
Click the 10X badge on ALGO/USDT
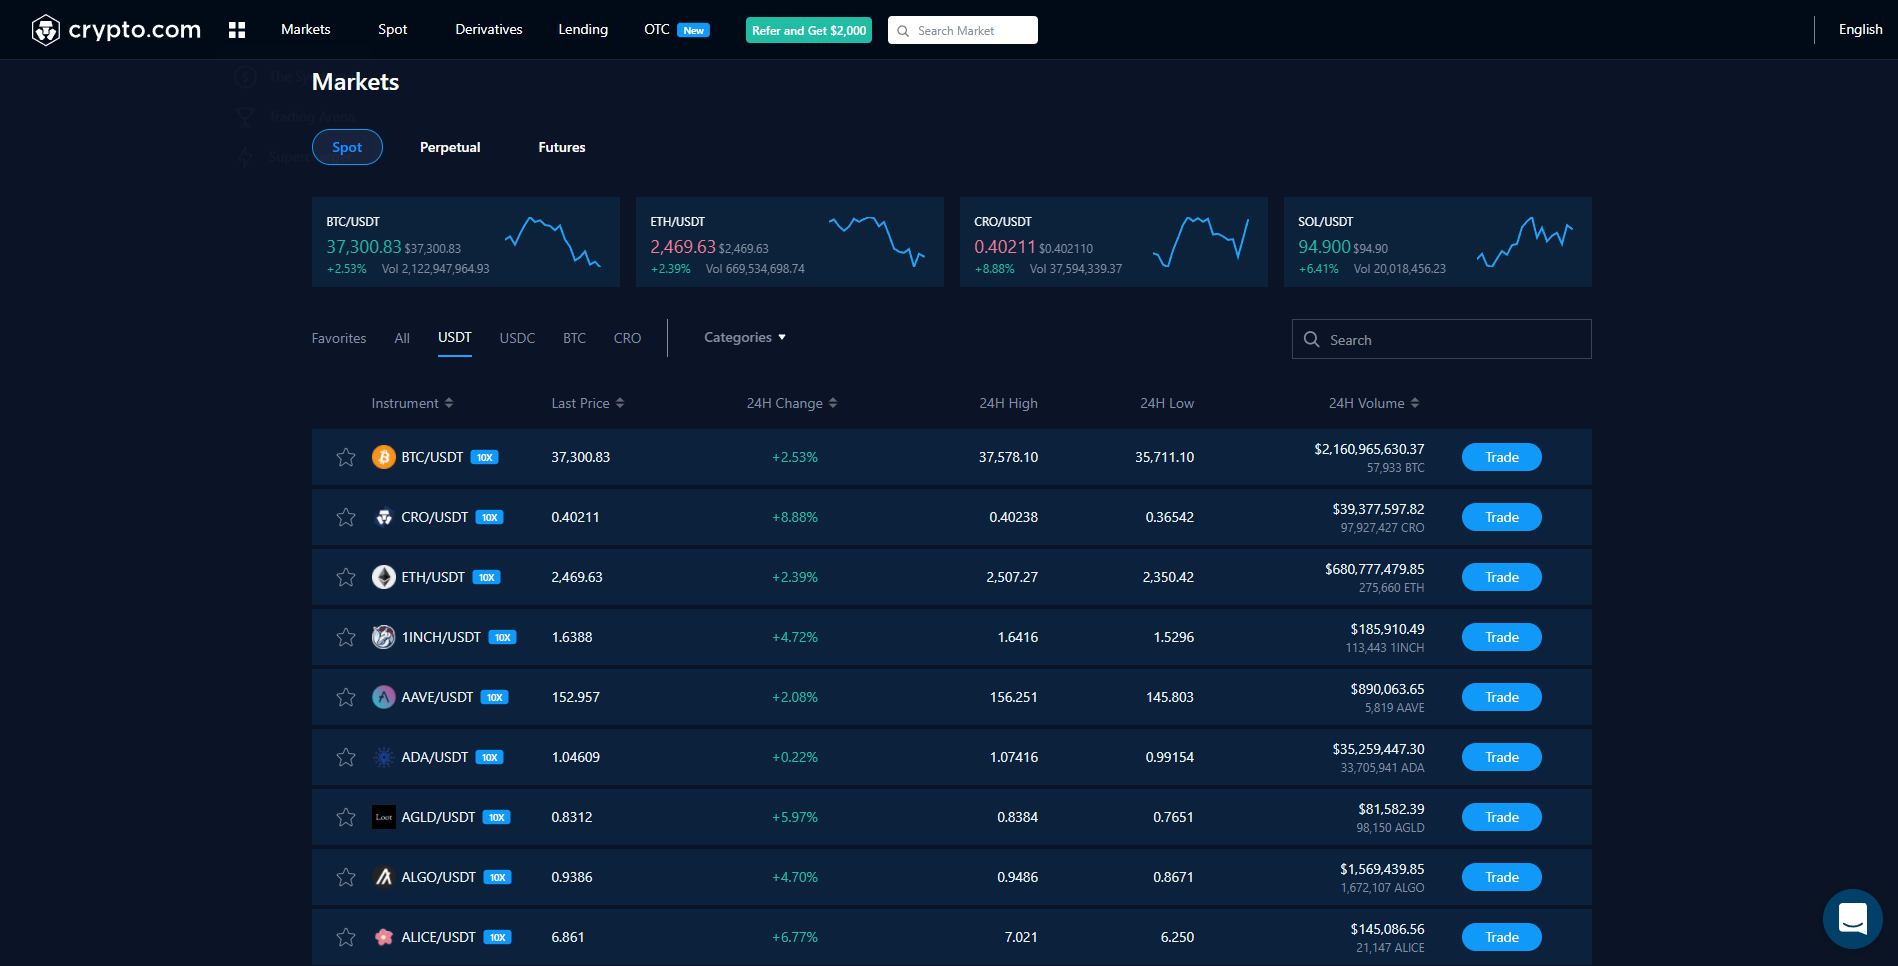click(498, 877)
